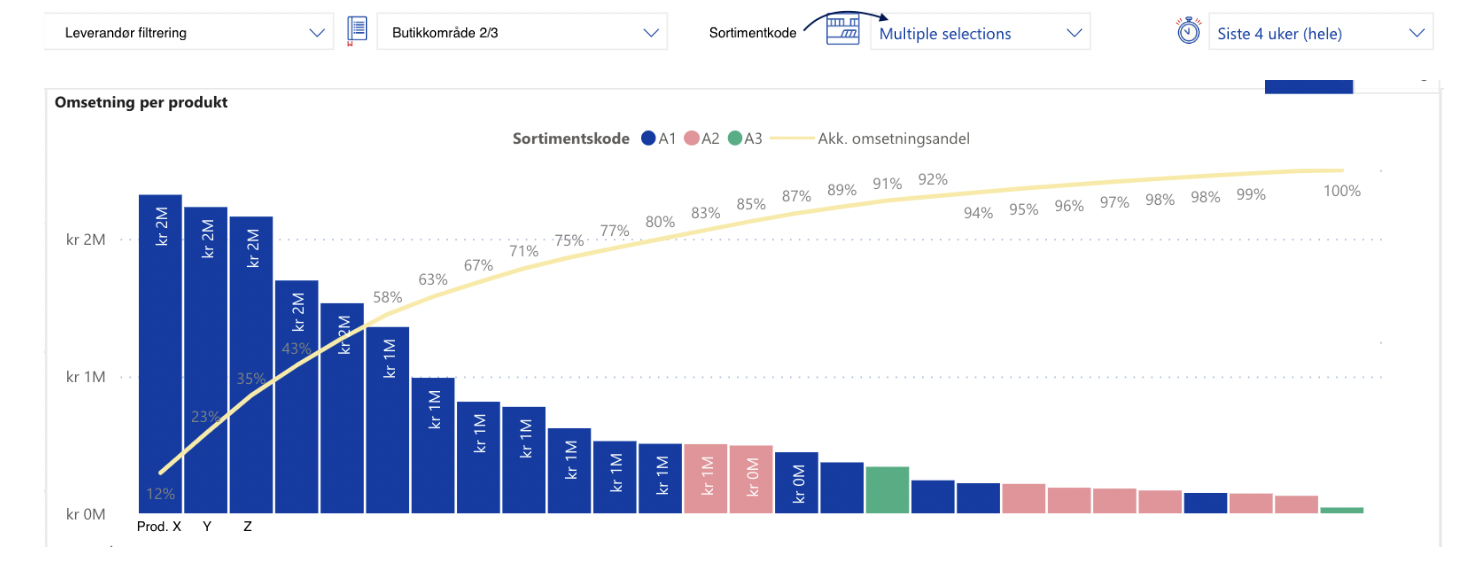Image resolution: width=1480 pixels, height=574 pixels.
Task: Click the notebook icon beside Butikkområde dropdown
Action: (358, 32)
